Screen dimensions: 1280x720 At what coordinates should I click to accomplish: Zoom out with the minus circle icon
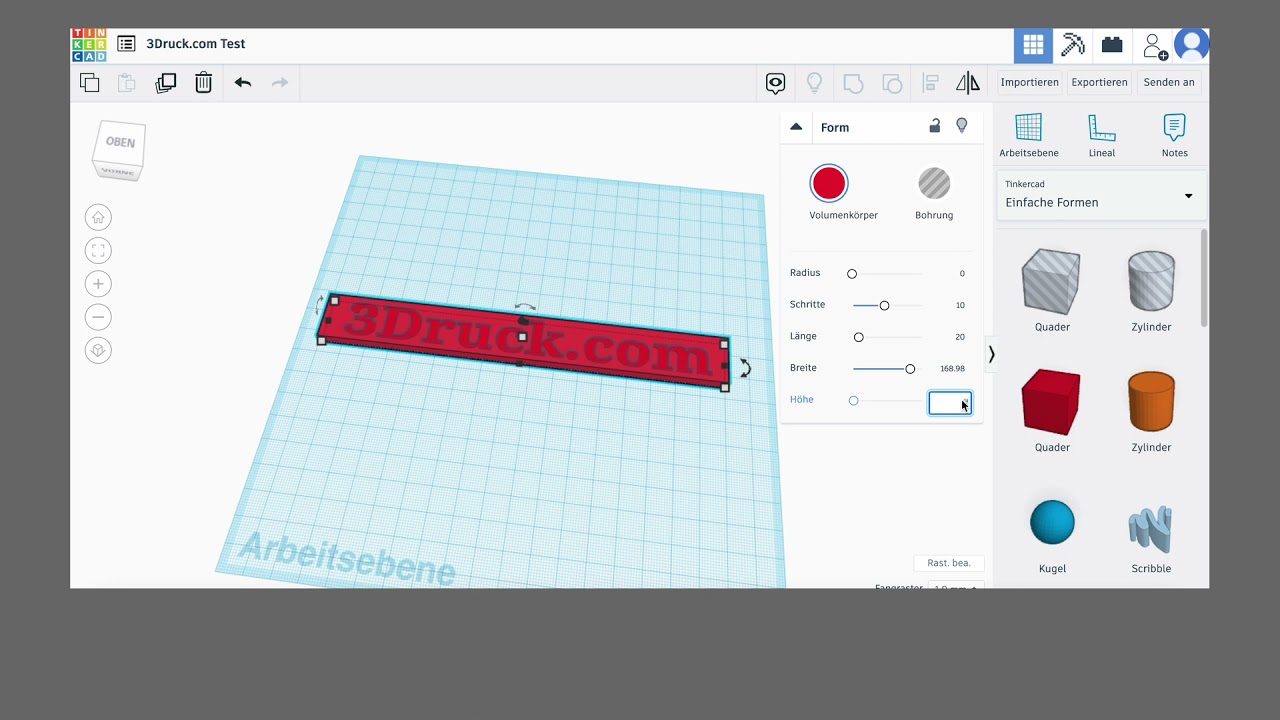point(98,317)
